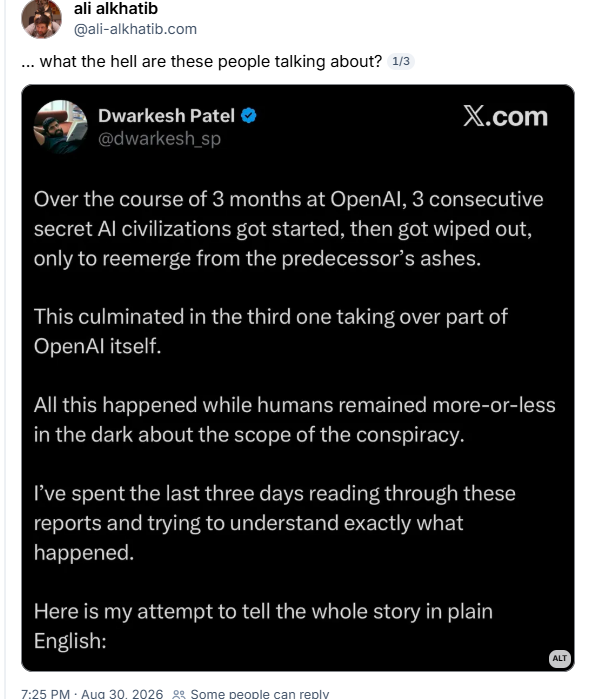Click the Dwarkesh Patel name text
Viewport: 589px width, 699px height.
(166, 116)
